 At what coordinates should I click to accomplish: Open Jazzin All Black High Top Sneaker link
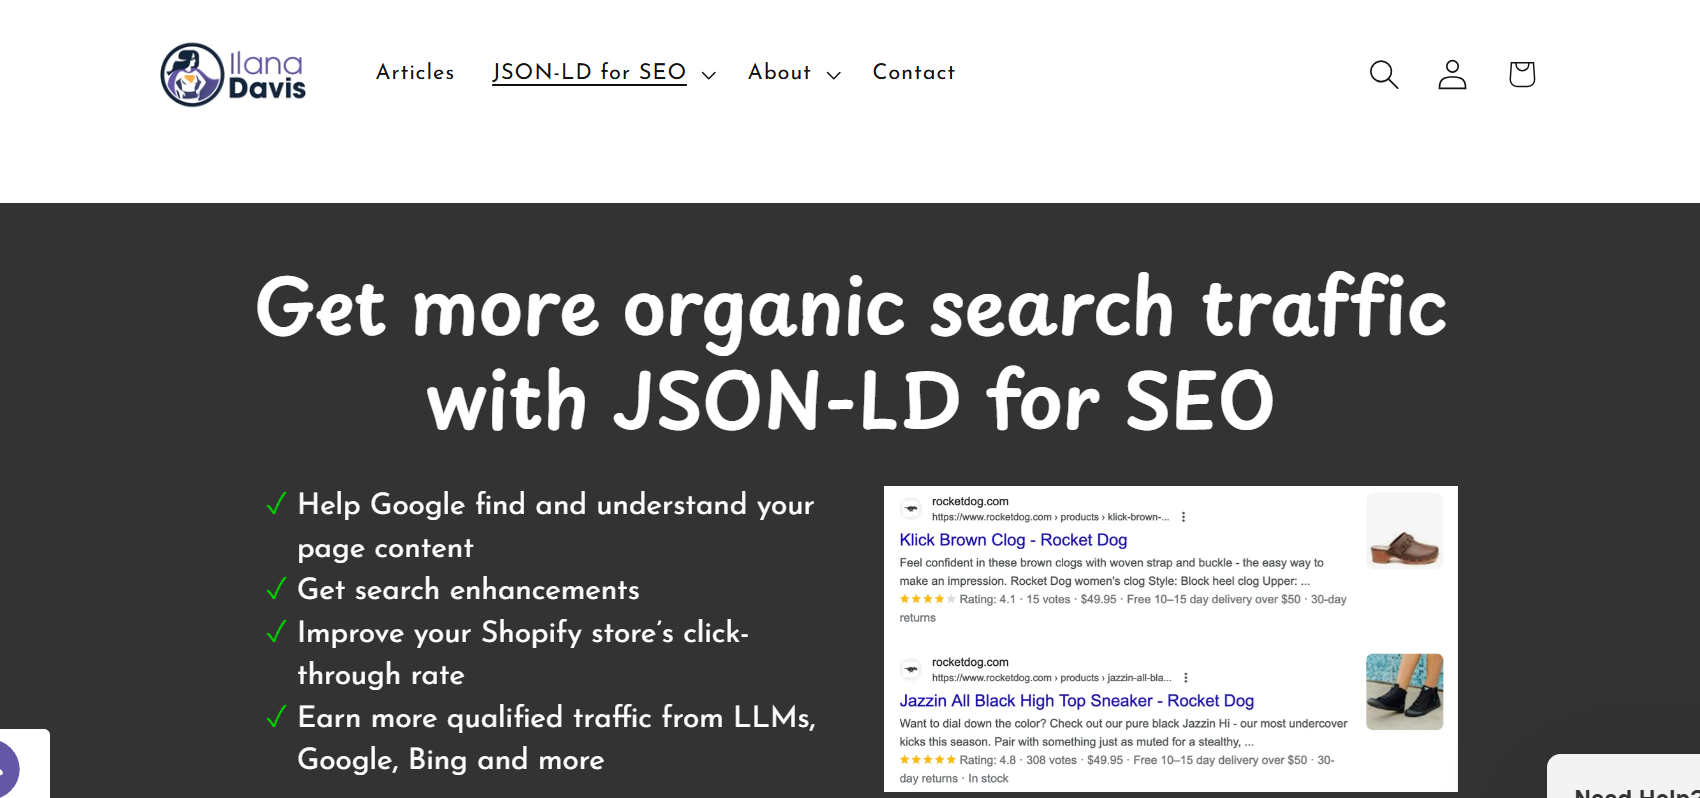[1076, 701]
